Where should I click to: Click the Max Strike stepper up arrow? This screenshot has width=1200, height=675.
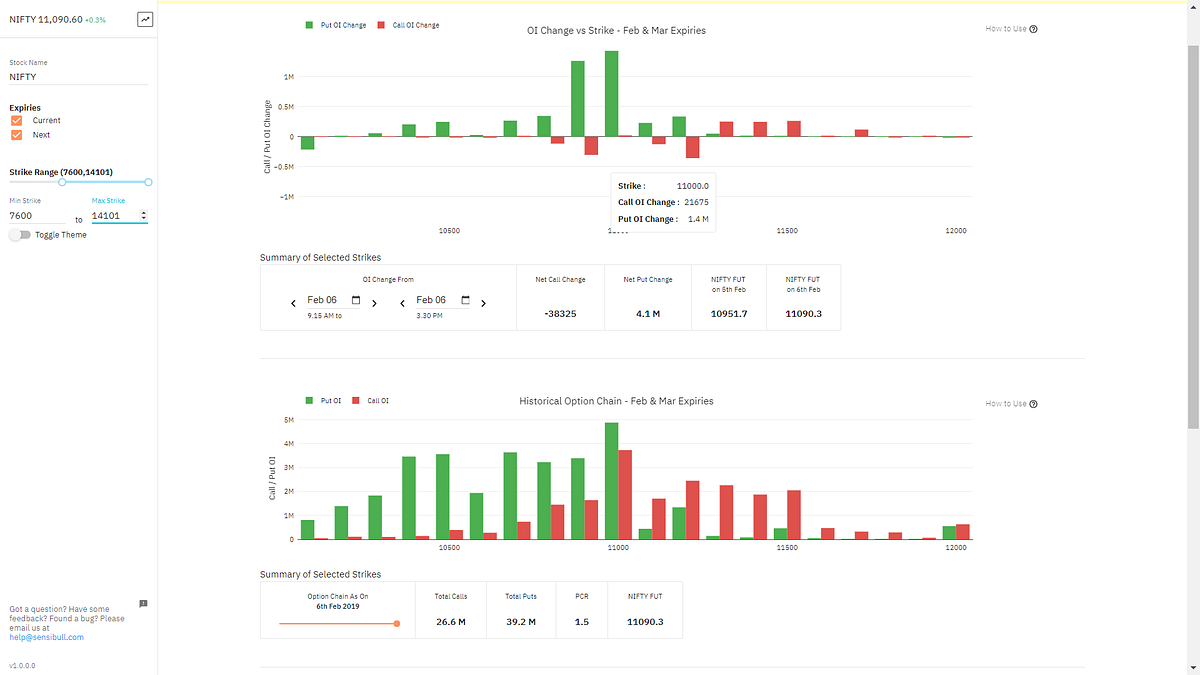point(143,211)
